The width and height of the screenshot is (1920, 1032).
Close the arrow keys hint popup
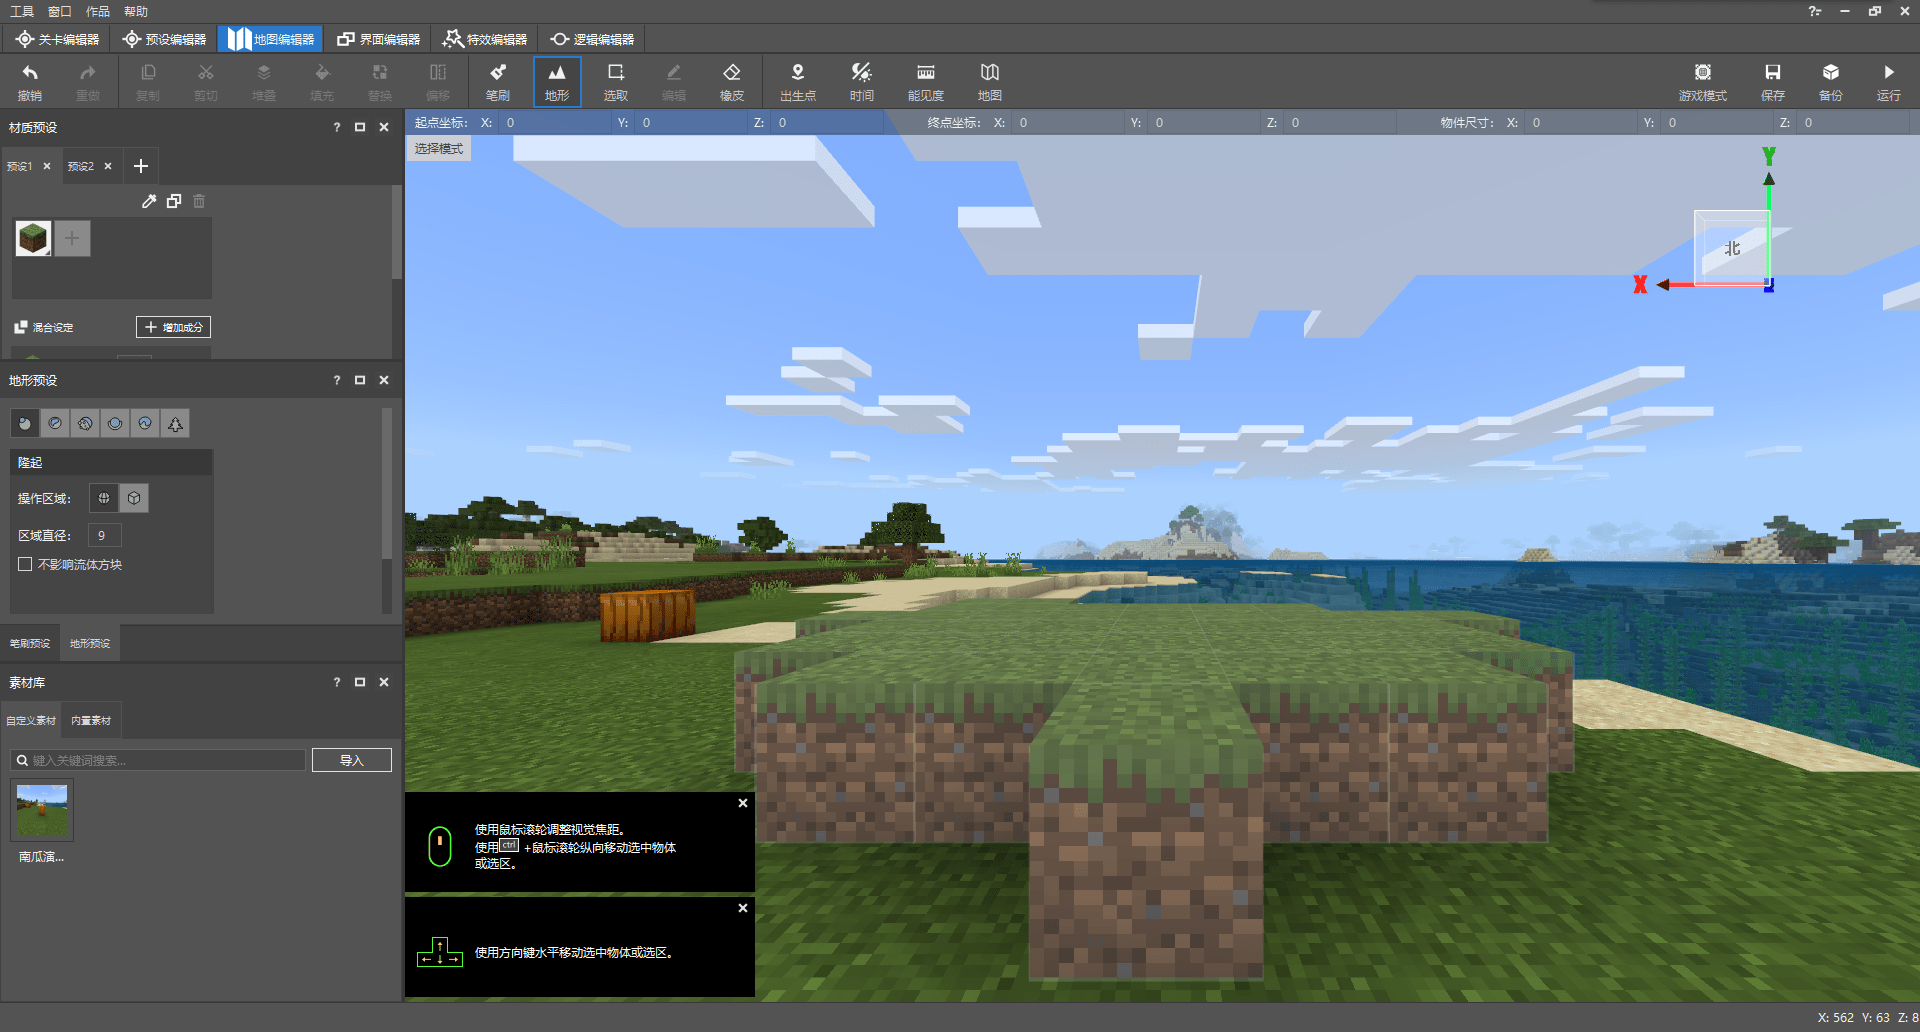743,908
